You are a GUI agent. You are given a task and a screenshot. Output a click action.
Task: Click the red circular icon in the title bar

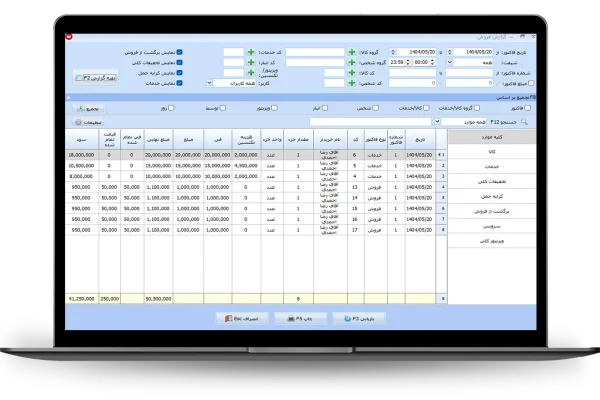click(x=69, y=37)
